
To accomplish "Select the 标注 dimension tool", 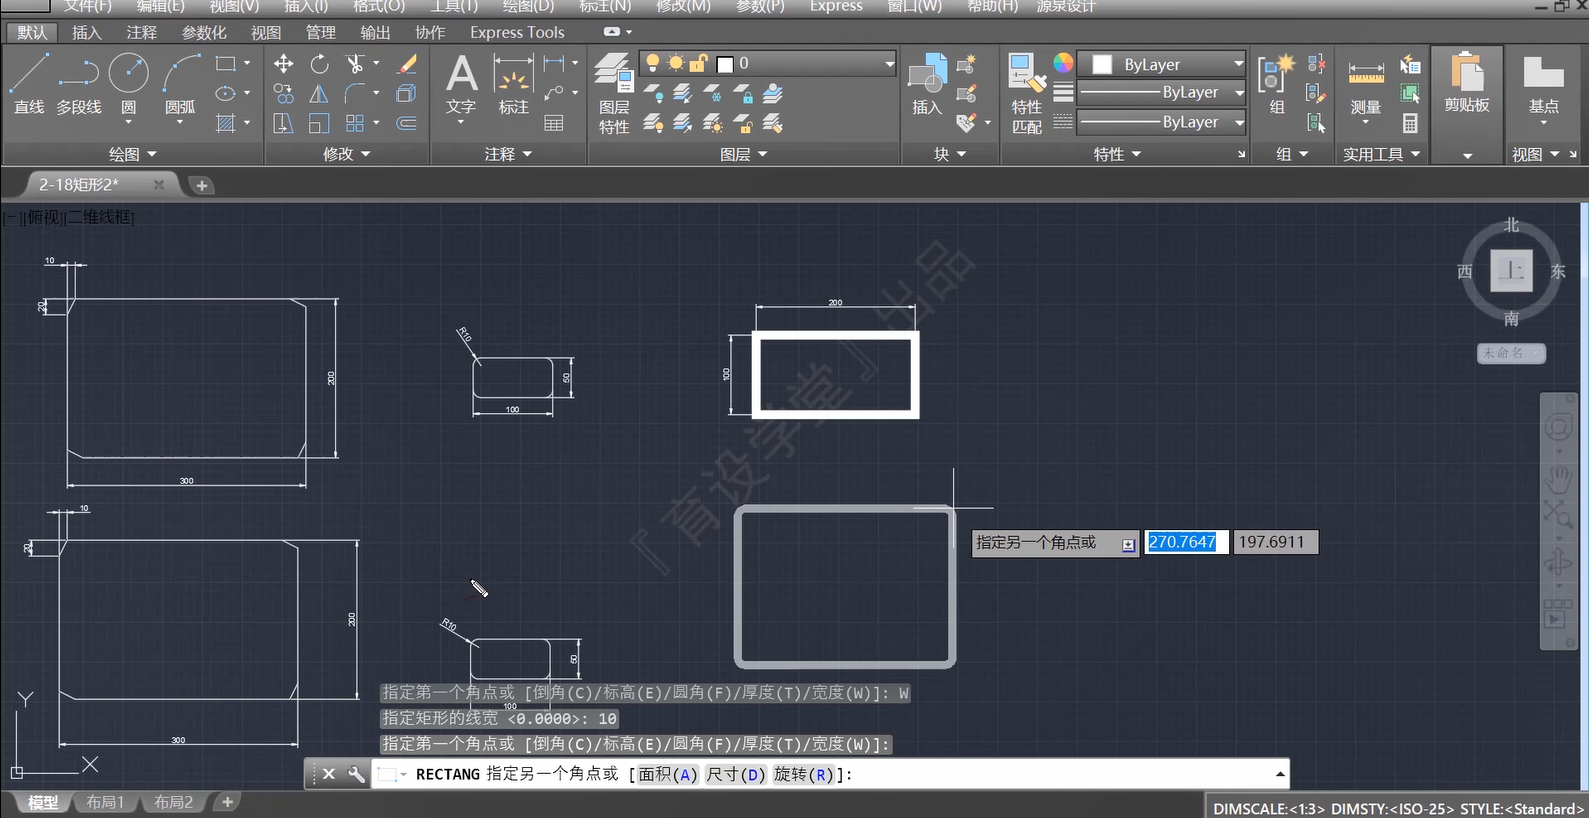I will click(513, 84).
